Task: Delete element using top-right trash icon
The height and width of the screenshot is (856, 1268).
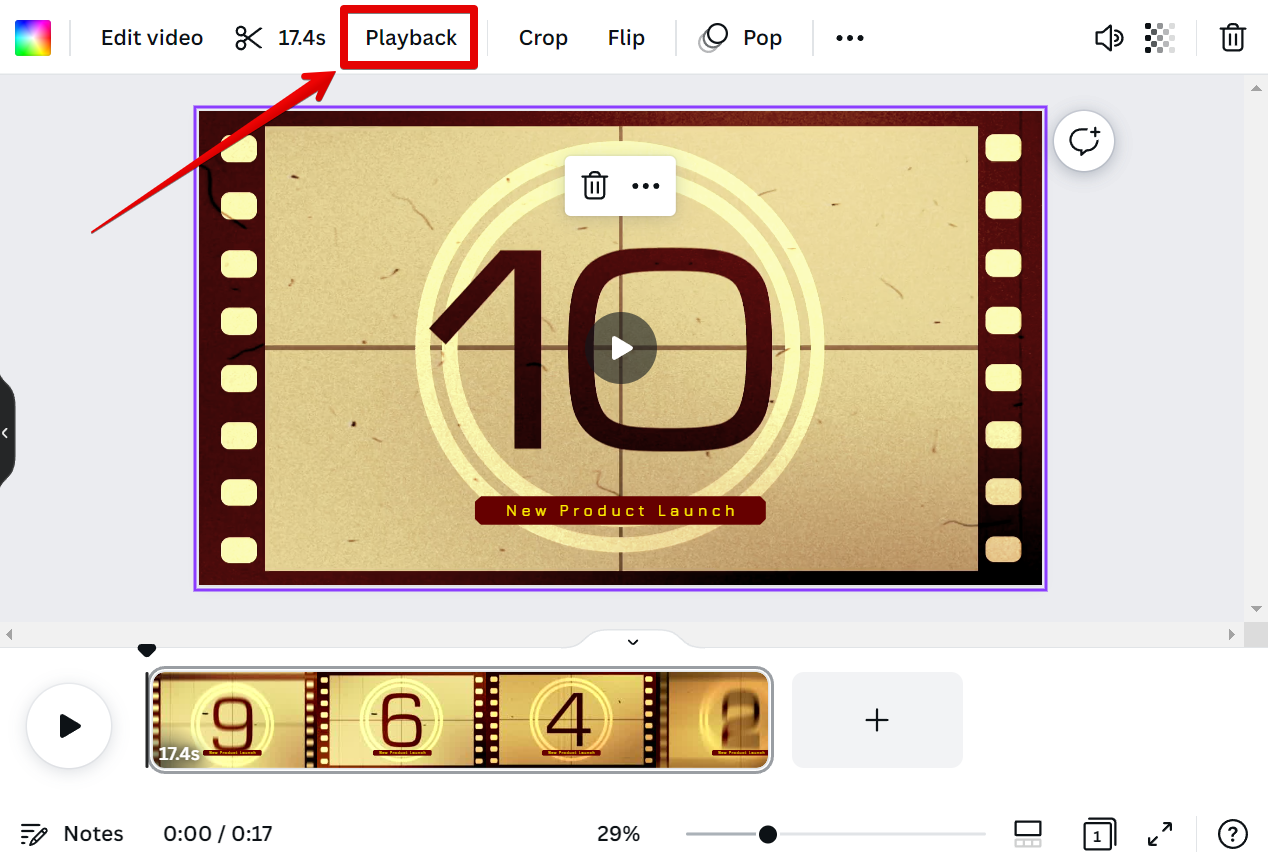Action: [x=1232, y=38]
